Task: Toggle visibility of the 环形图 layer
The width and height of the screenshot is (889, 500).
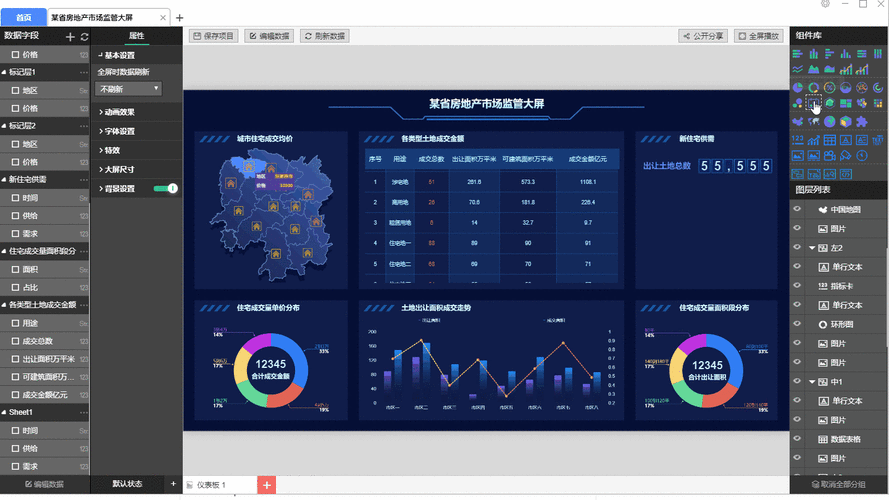Action: pos(798,325)
